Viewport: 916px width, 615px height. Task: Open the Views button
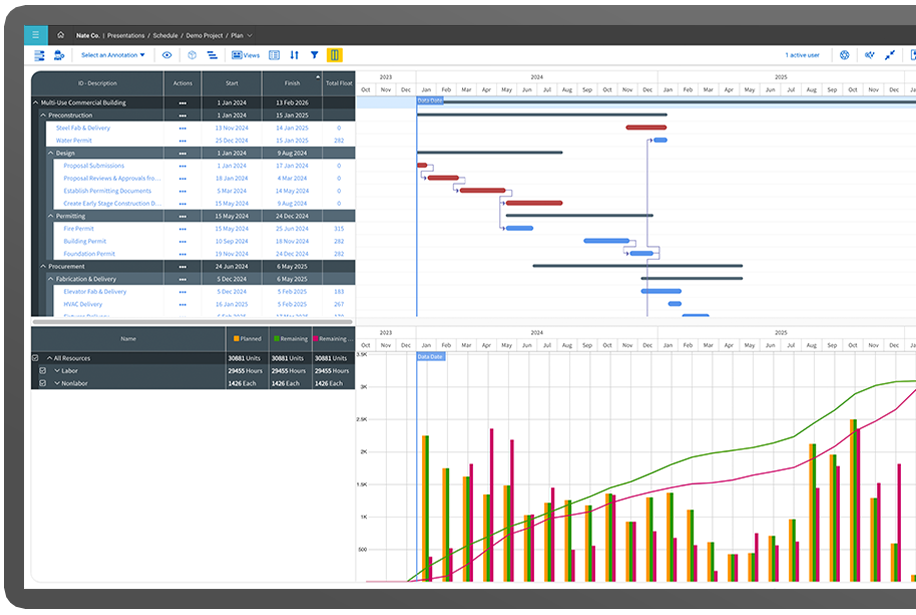[246, 55]
